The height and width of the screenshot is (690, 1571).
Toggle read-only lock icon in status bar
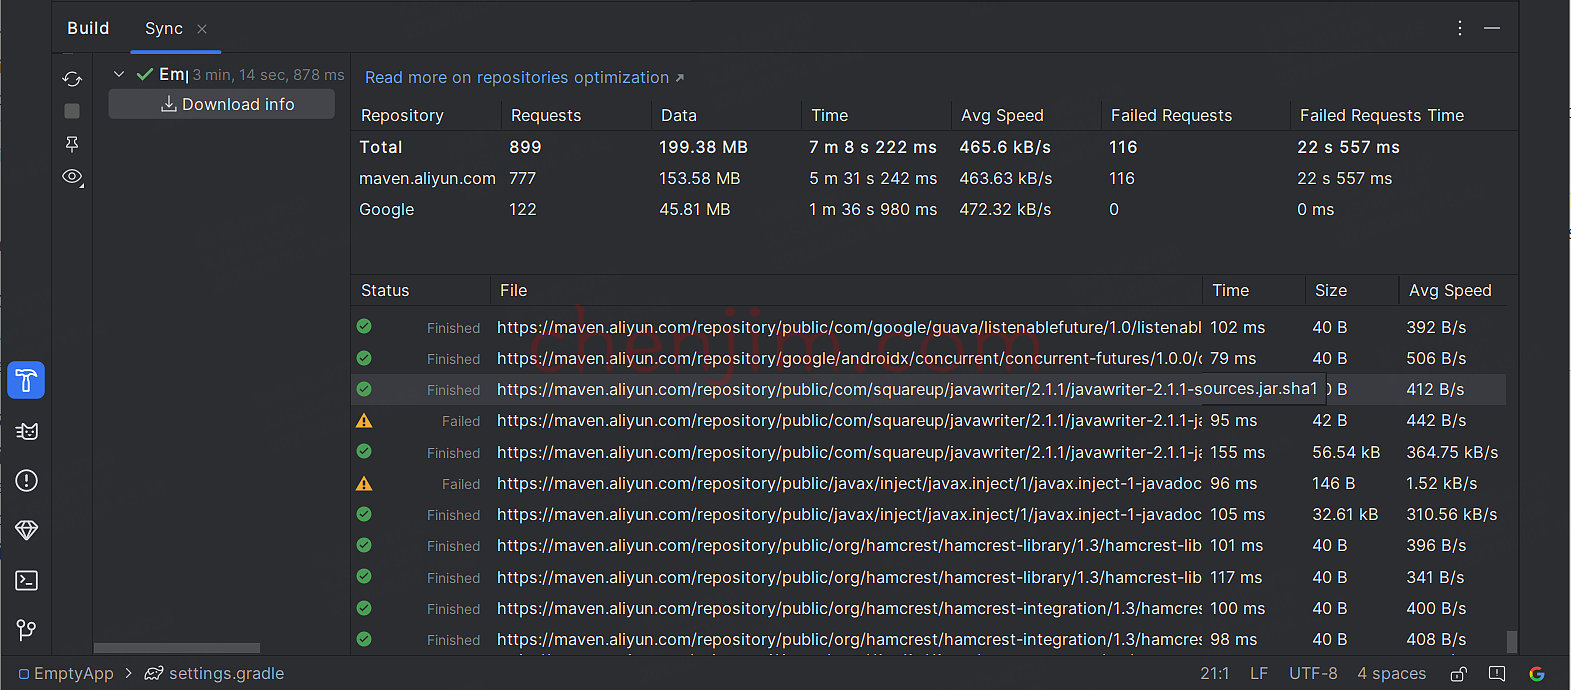point(1459,674)
